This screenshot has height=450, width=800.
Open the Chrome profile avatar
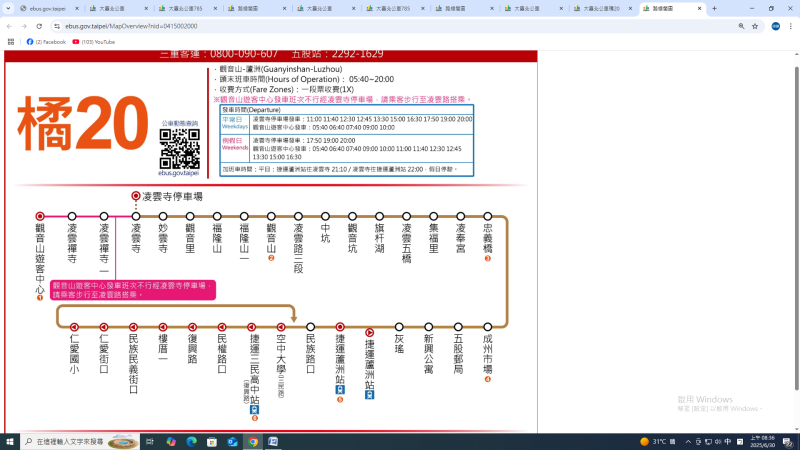coord(776,26)
